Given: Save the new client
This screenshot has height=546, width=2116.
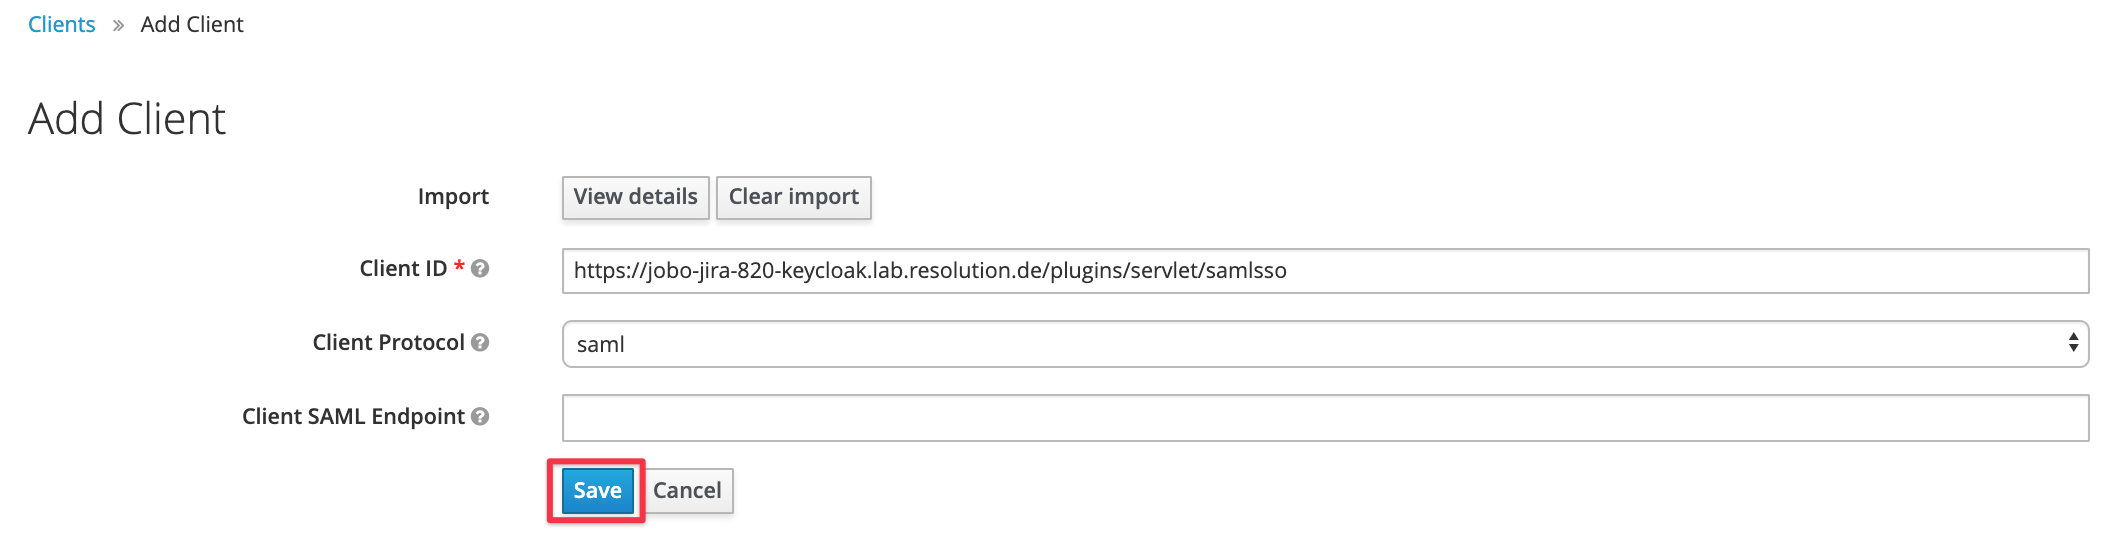Looking at the screenshot, I should click(597, 491).
